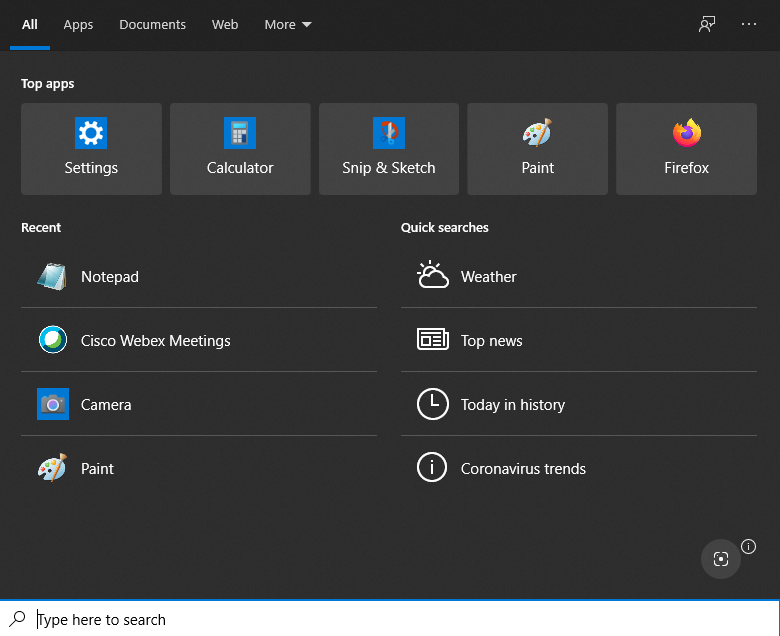
Task: Click the Settings tile label
Action: click(x=91, y=168)
